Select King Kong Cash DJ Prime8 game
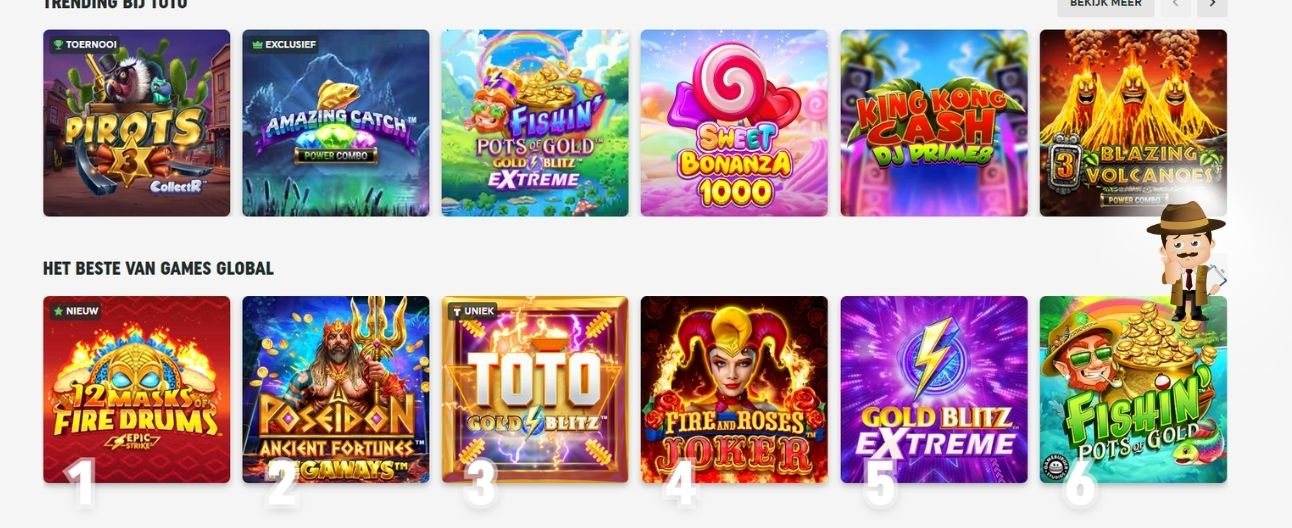This screenshot has width=1292, height=528. click(934, 123)
